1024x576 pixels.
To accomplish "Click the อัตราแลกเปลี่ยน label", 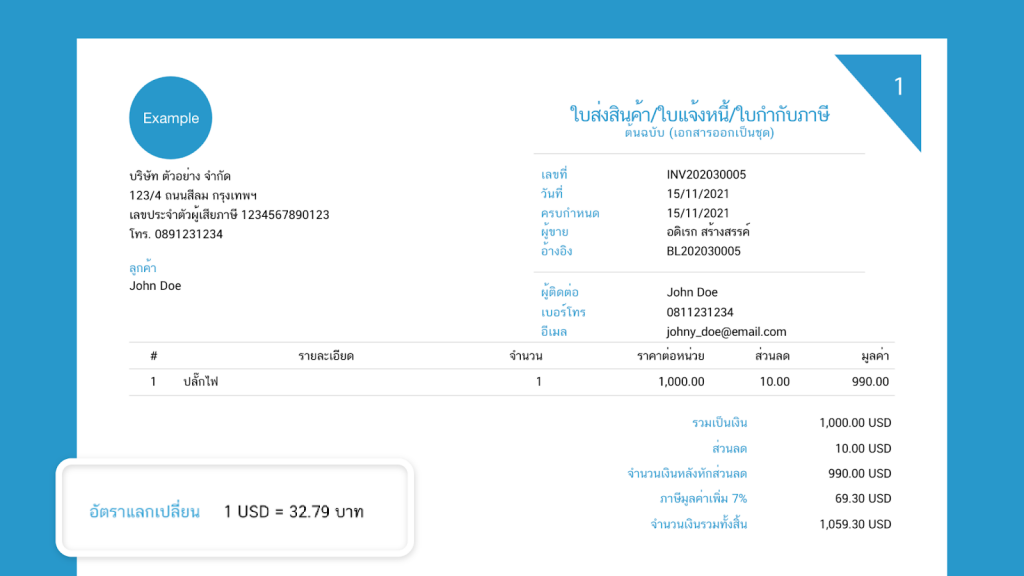I will pyautogui.click(x=144, y=512).
